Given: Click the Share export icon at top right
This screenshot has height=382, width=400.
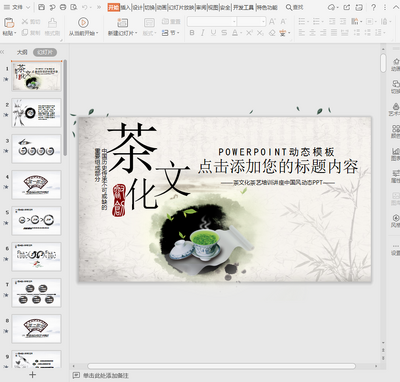Looking at the screenshot, I should click(347, 7).
